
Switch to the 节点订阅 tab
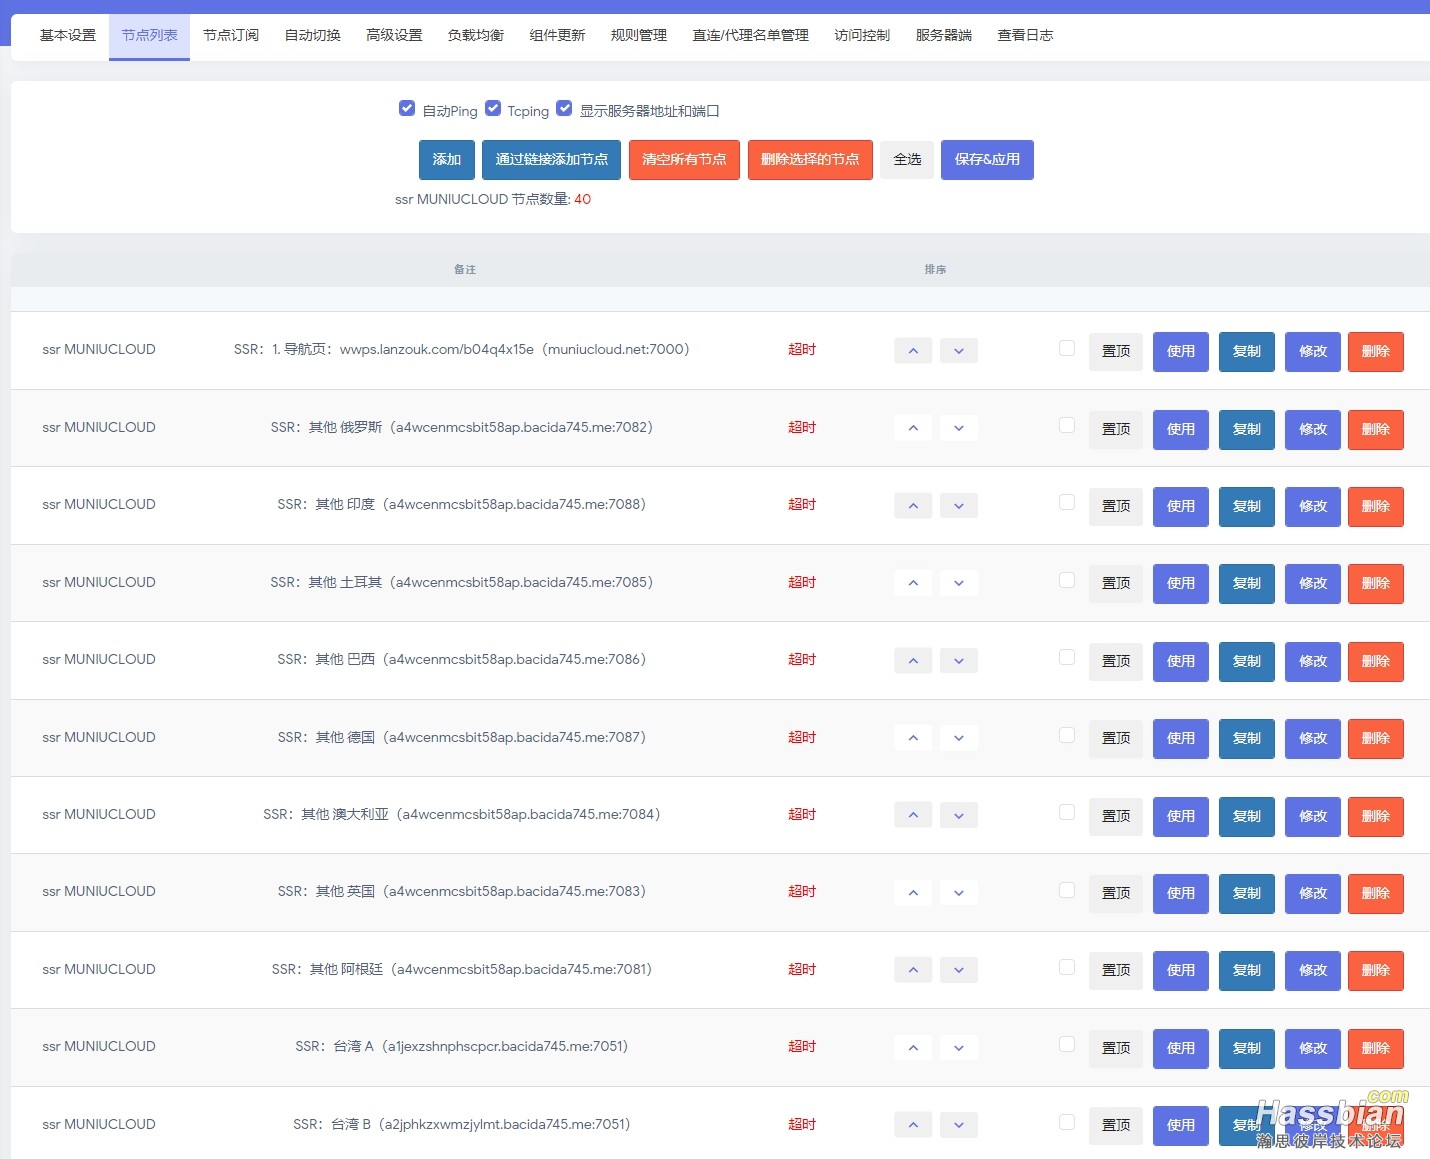click(231, 36)
